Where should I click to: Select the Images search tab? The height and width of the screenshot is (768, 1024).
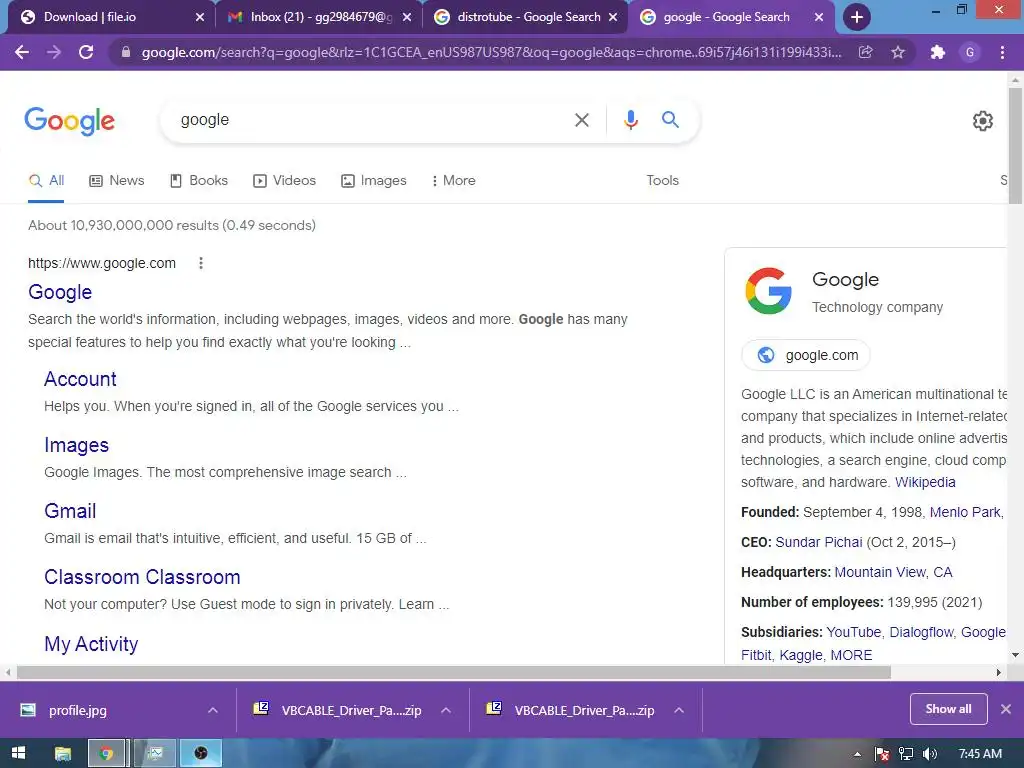point(374,180)
